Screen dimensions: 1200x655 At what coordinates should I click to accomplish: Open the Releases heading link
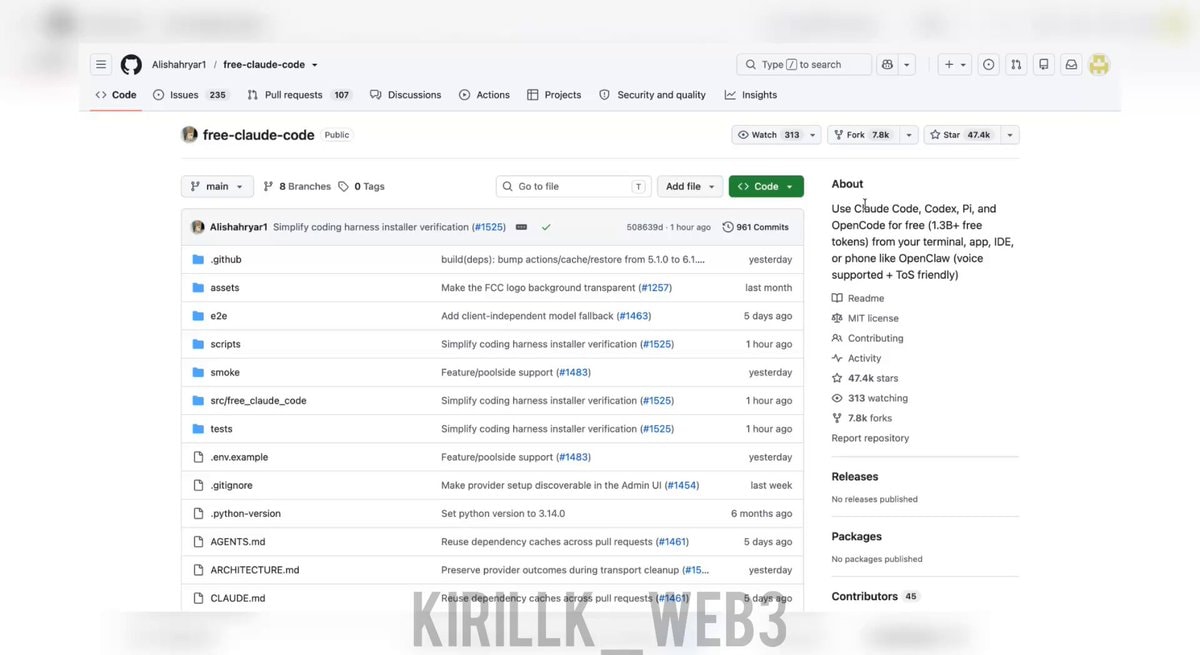(x=855, y=477)
